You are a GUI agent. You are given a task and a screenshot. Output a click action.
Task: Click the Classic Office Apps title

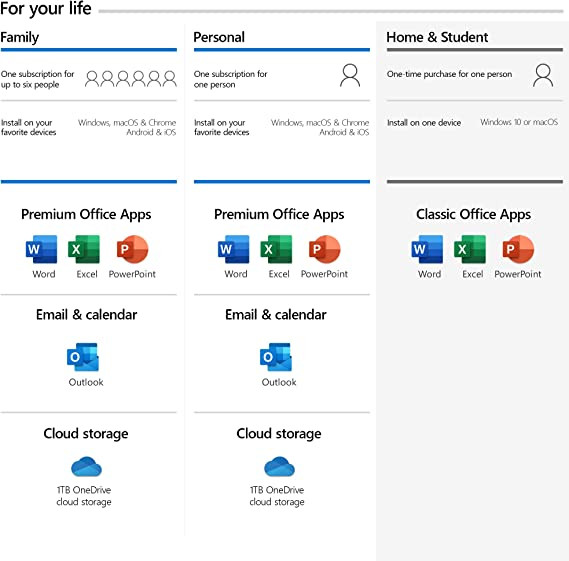click(473, 214)
